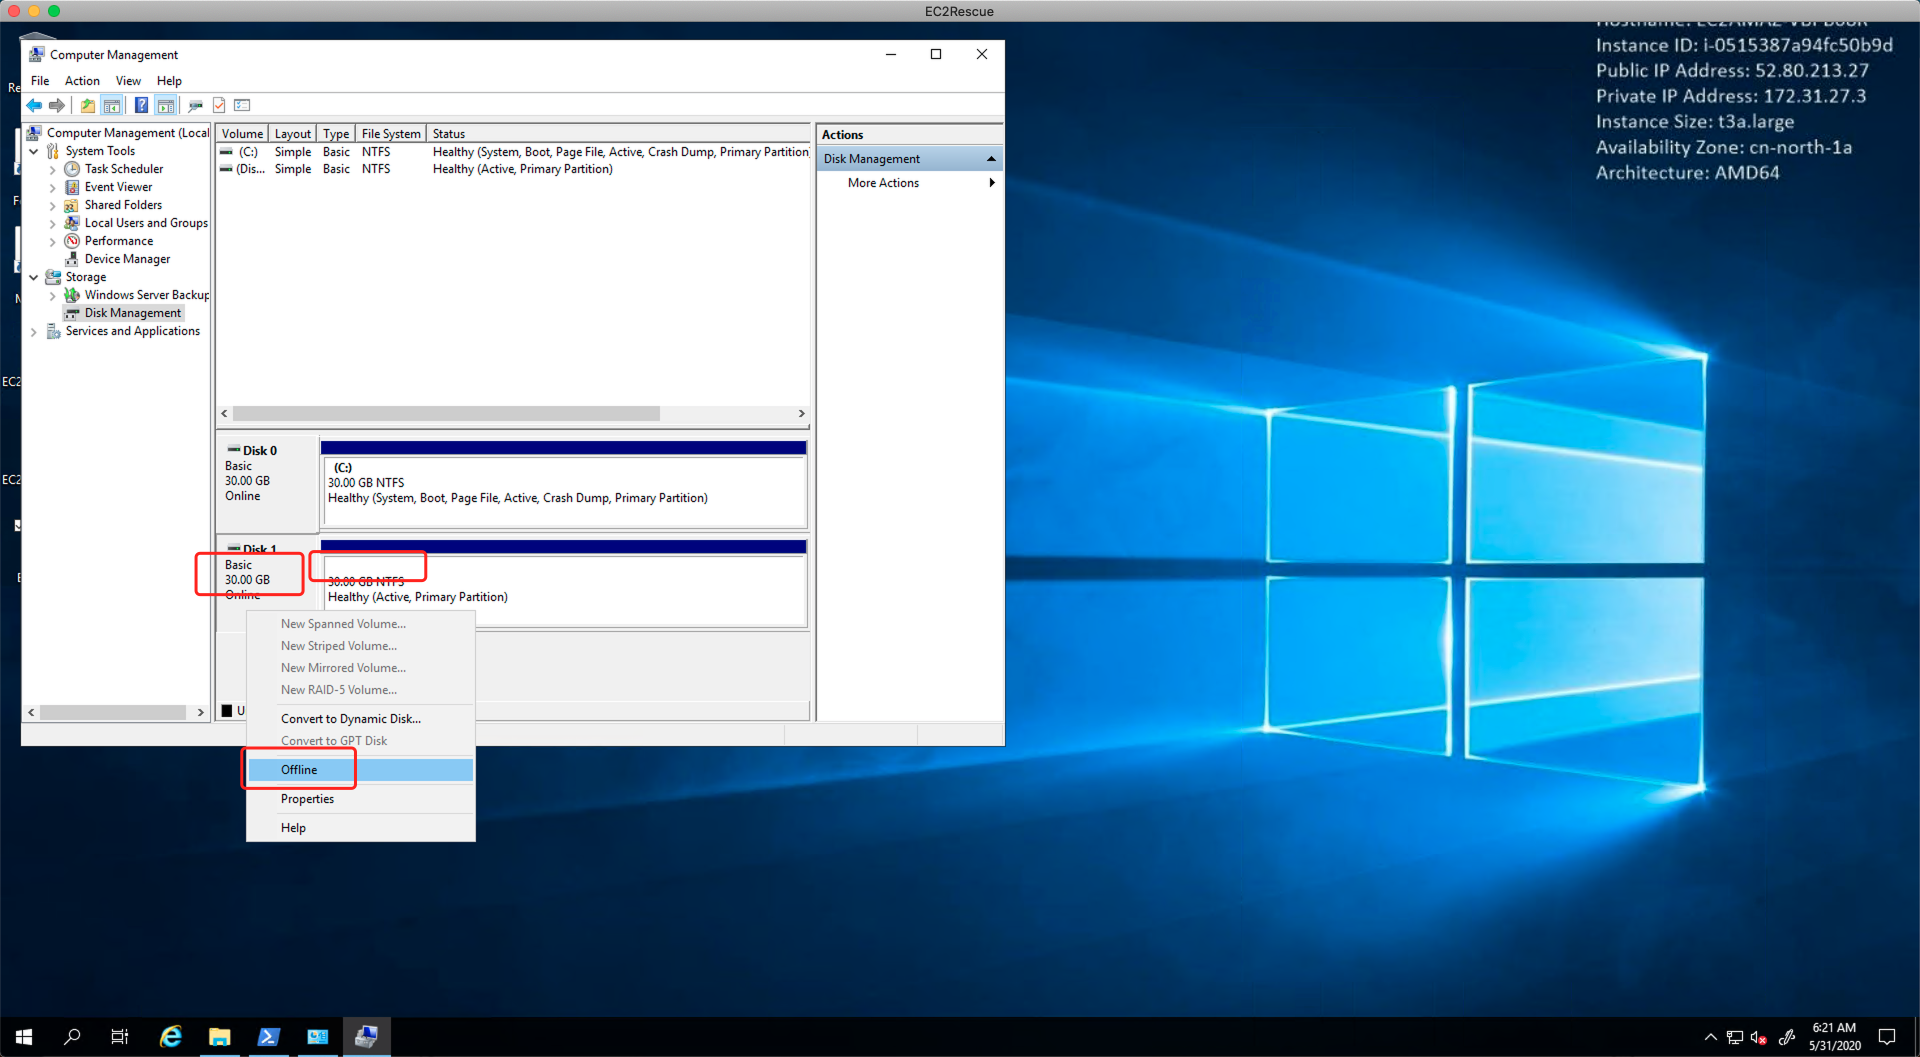Open More Actions in Actions pane

coord(883,183)
